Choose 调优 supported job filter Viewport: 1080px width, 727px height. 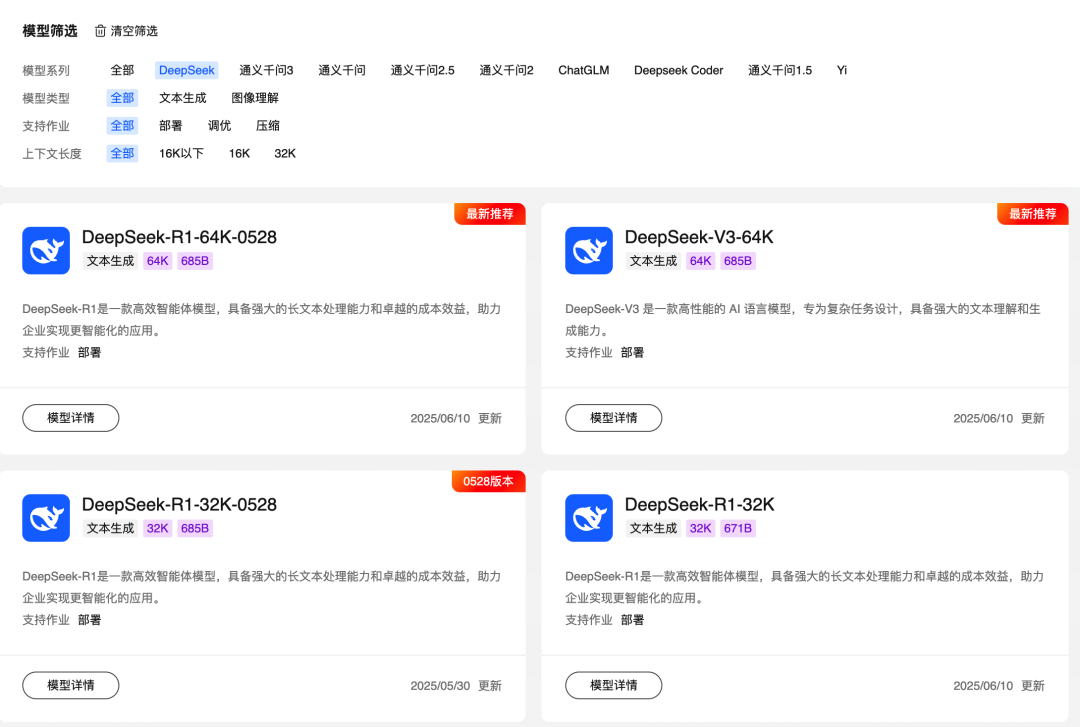(220, 125)
